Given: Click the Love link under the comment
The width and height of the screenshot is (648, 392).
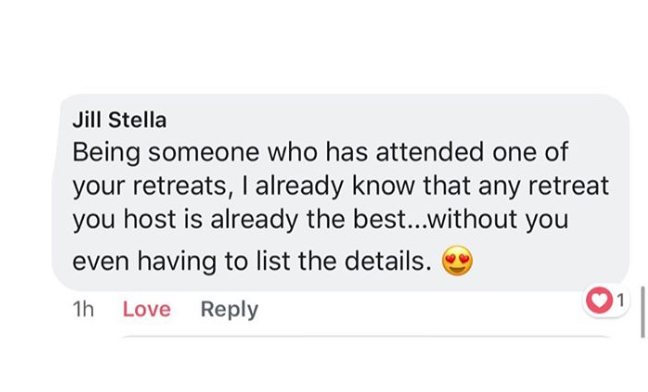Looking at the screenshot, I should (x=147, y=309).
